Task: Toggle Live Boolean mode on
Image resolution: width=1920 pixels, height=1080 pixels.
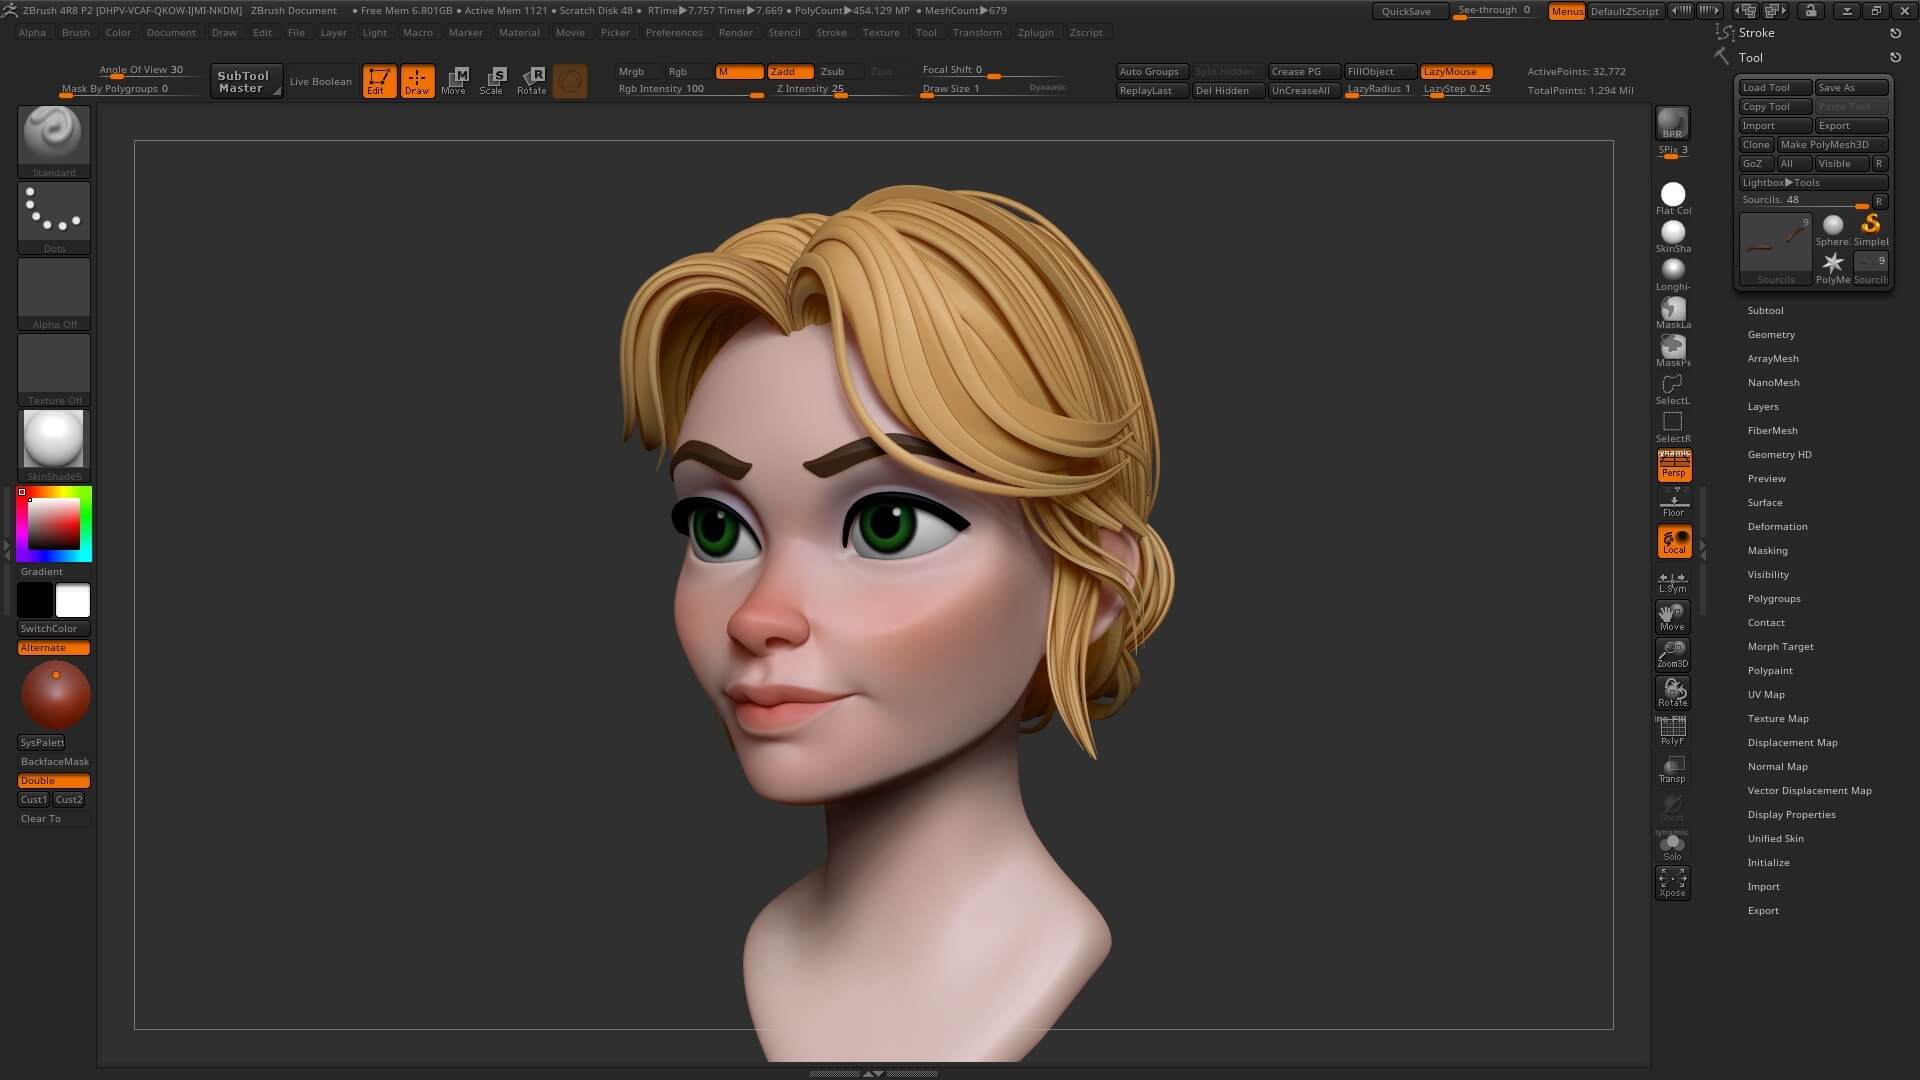Action: click(320, 82)
